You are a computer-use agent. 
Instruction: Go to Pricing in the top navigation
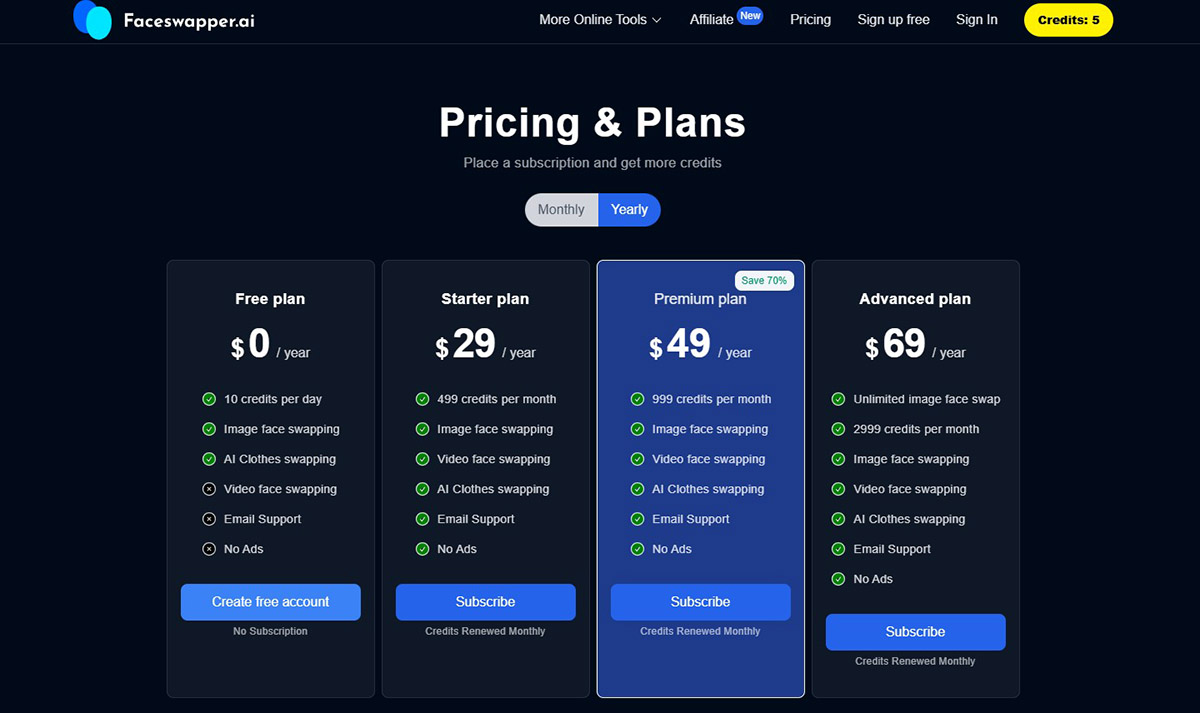pos(810,20)
